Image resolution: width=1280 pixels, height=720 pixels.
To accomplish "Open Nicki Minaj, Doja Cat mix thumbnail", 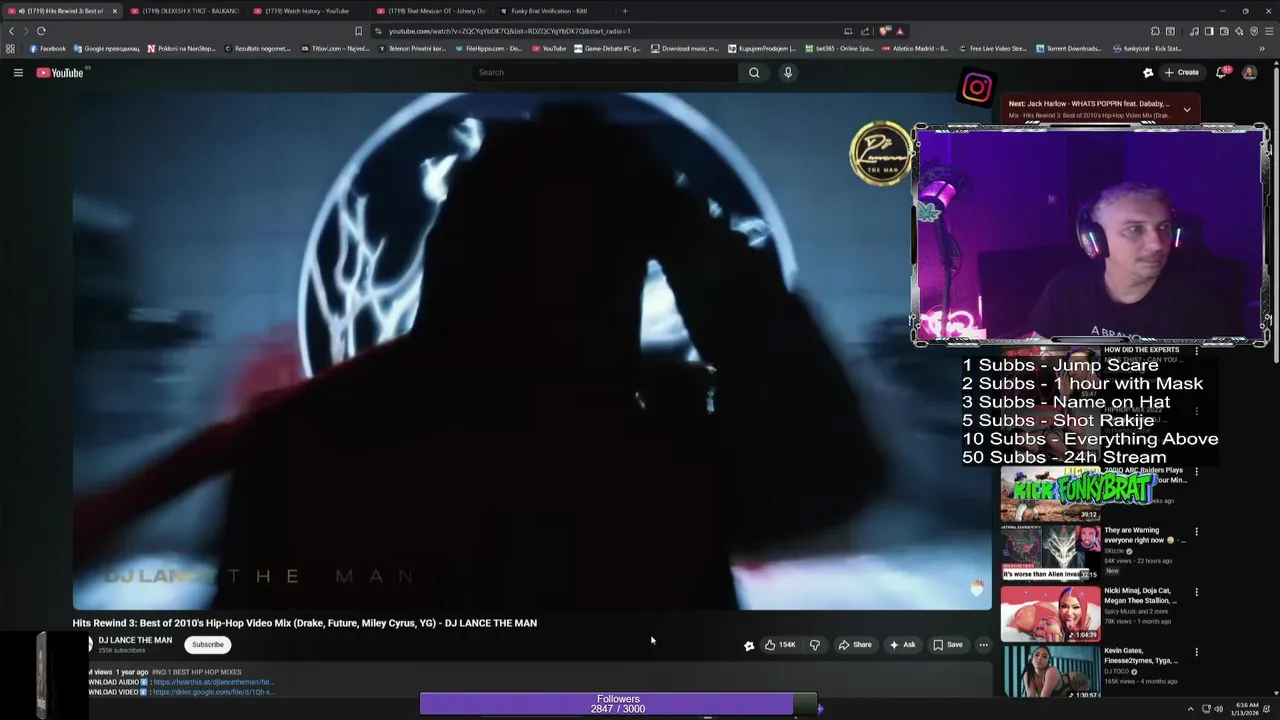I will tap(1050, 613).
